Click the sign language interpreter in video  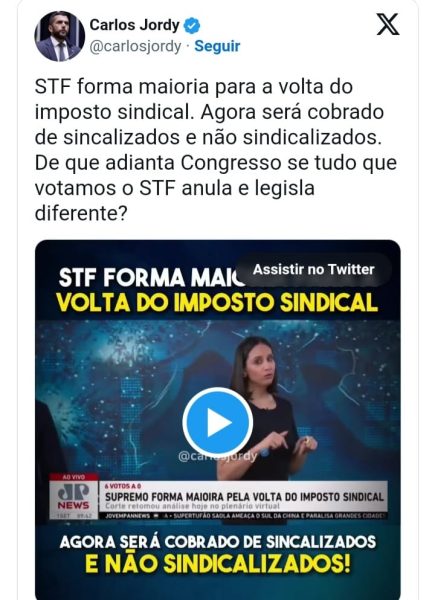[x=270, y=408]
